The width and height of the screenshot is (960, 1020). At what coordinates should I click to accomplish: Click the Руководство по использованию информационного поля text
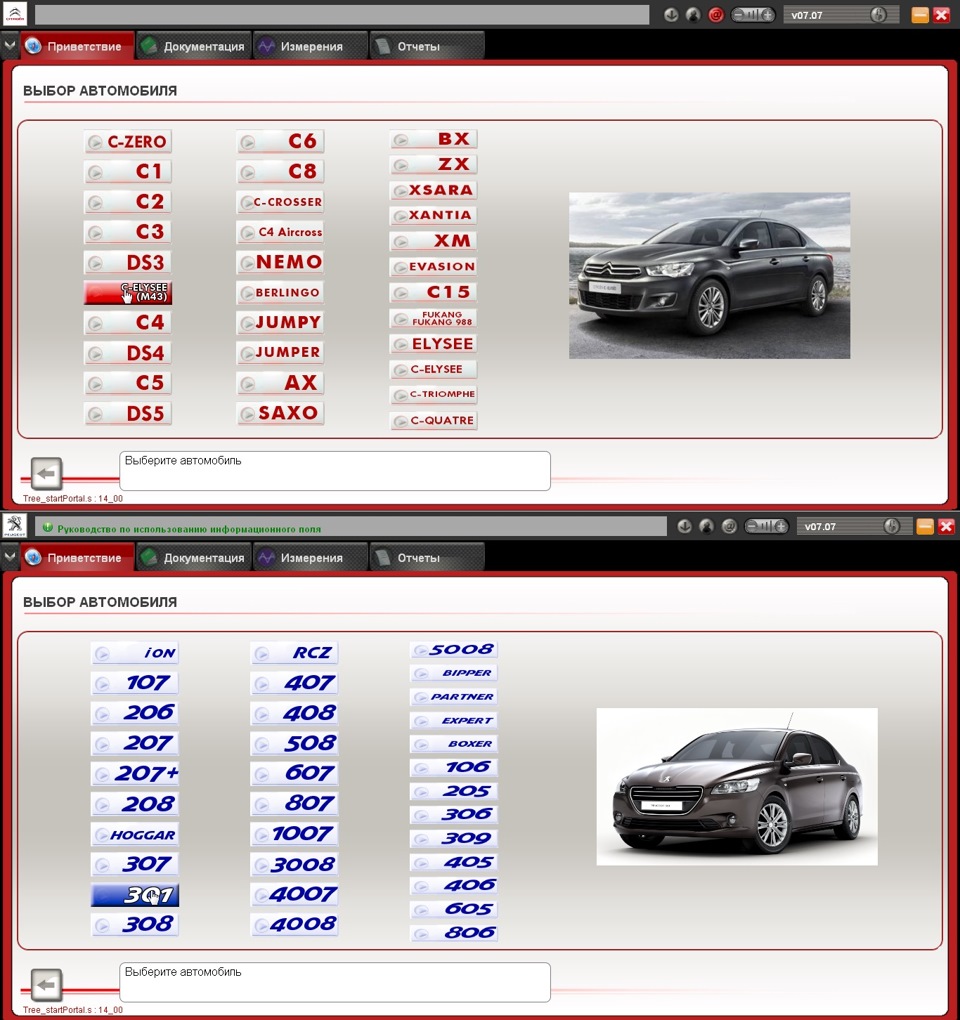coord(189,529)
